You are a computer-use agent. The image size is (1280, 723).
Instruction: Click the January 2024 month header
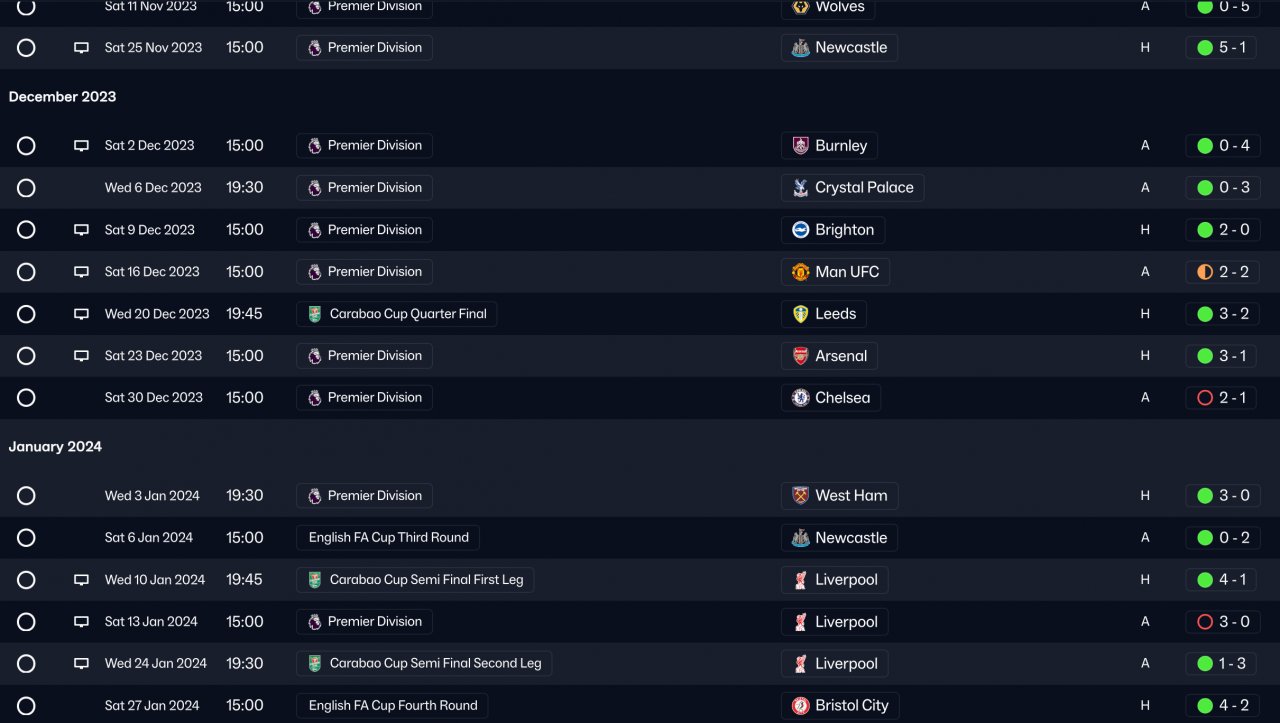55,447
